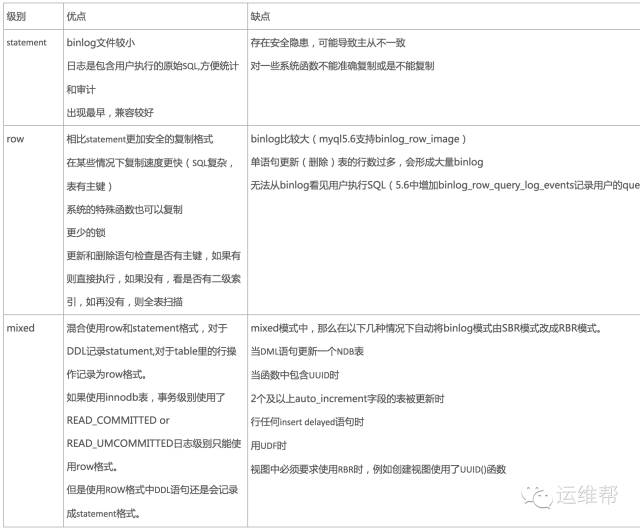Click the insert delayed语句 line
640x528 pixels.
[307, 422]
